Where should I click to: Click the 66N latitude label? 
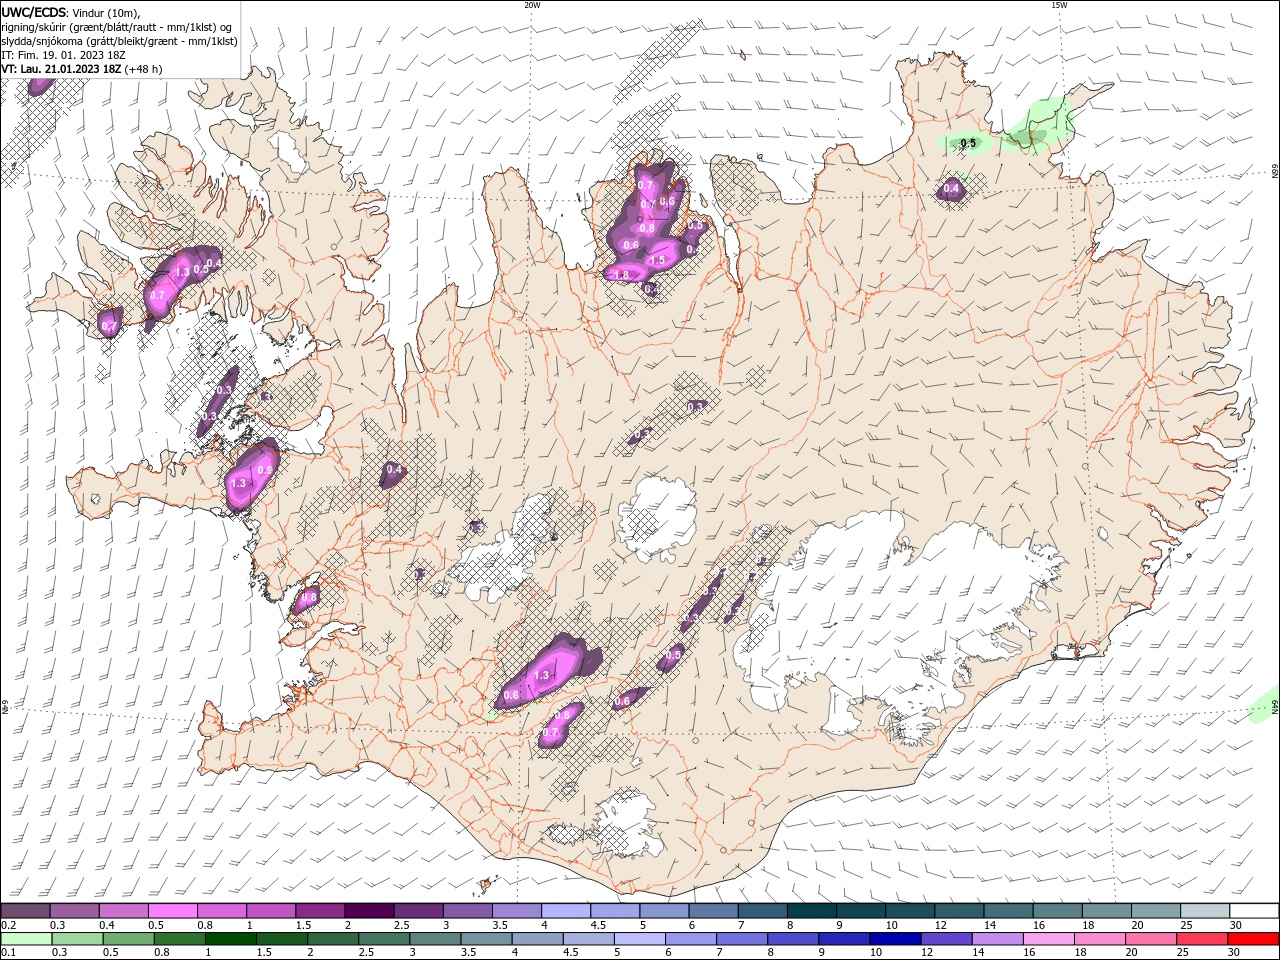click(x=1274, y=172)
